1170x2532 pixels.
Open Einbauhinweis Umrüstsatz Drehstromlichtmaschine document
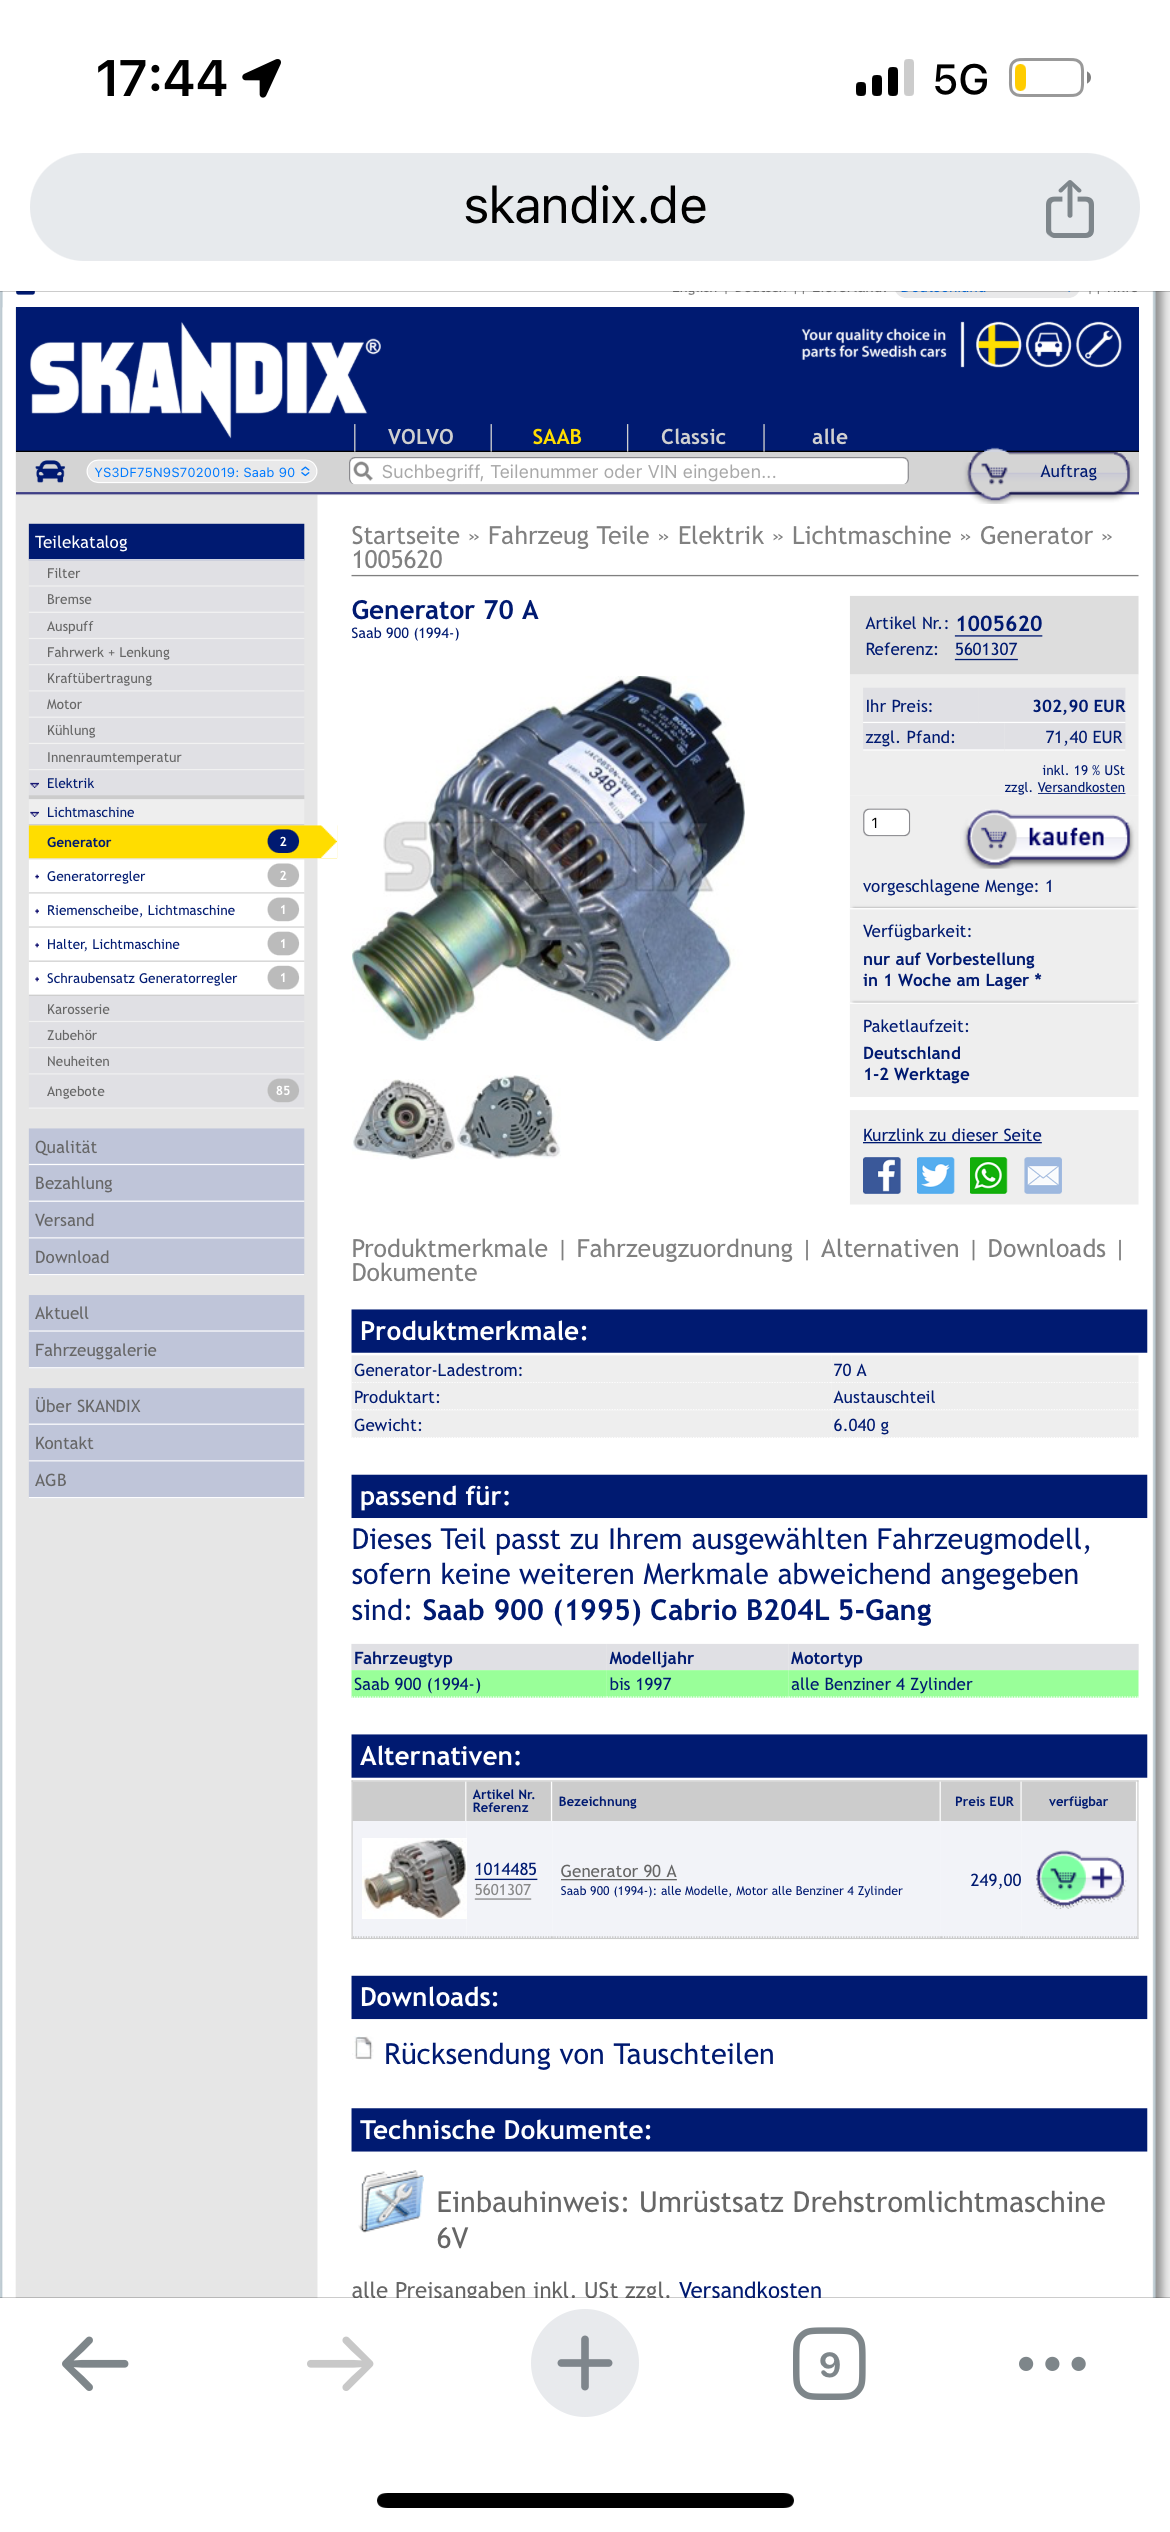(771, 2219)
